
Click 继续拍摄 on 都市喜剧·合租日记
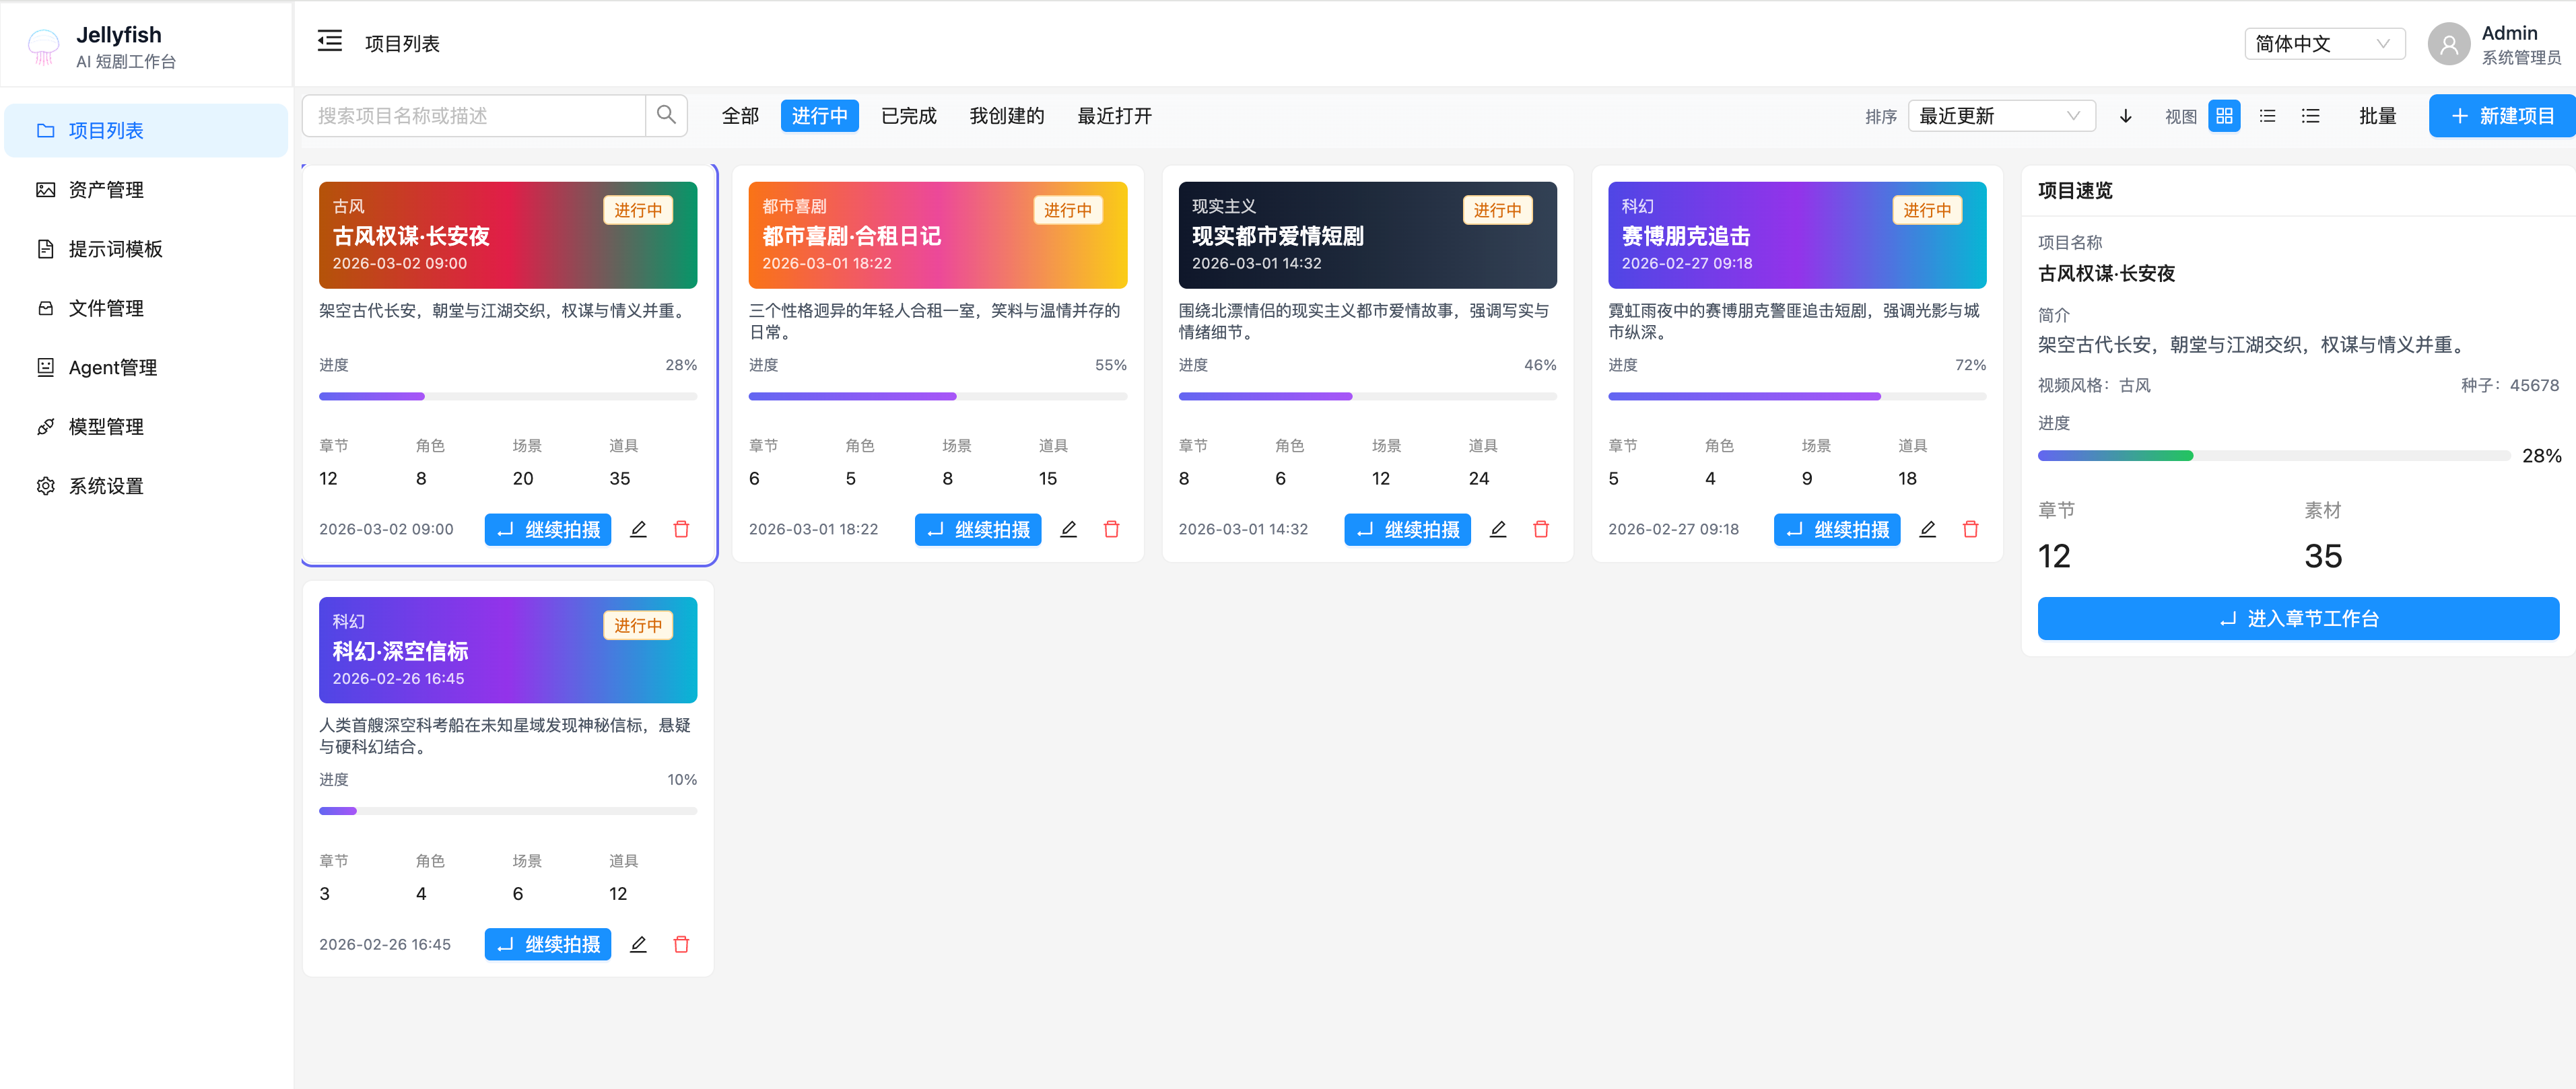[977, 529]
